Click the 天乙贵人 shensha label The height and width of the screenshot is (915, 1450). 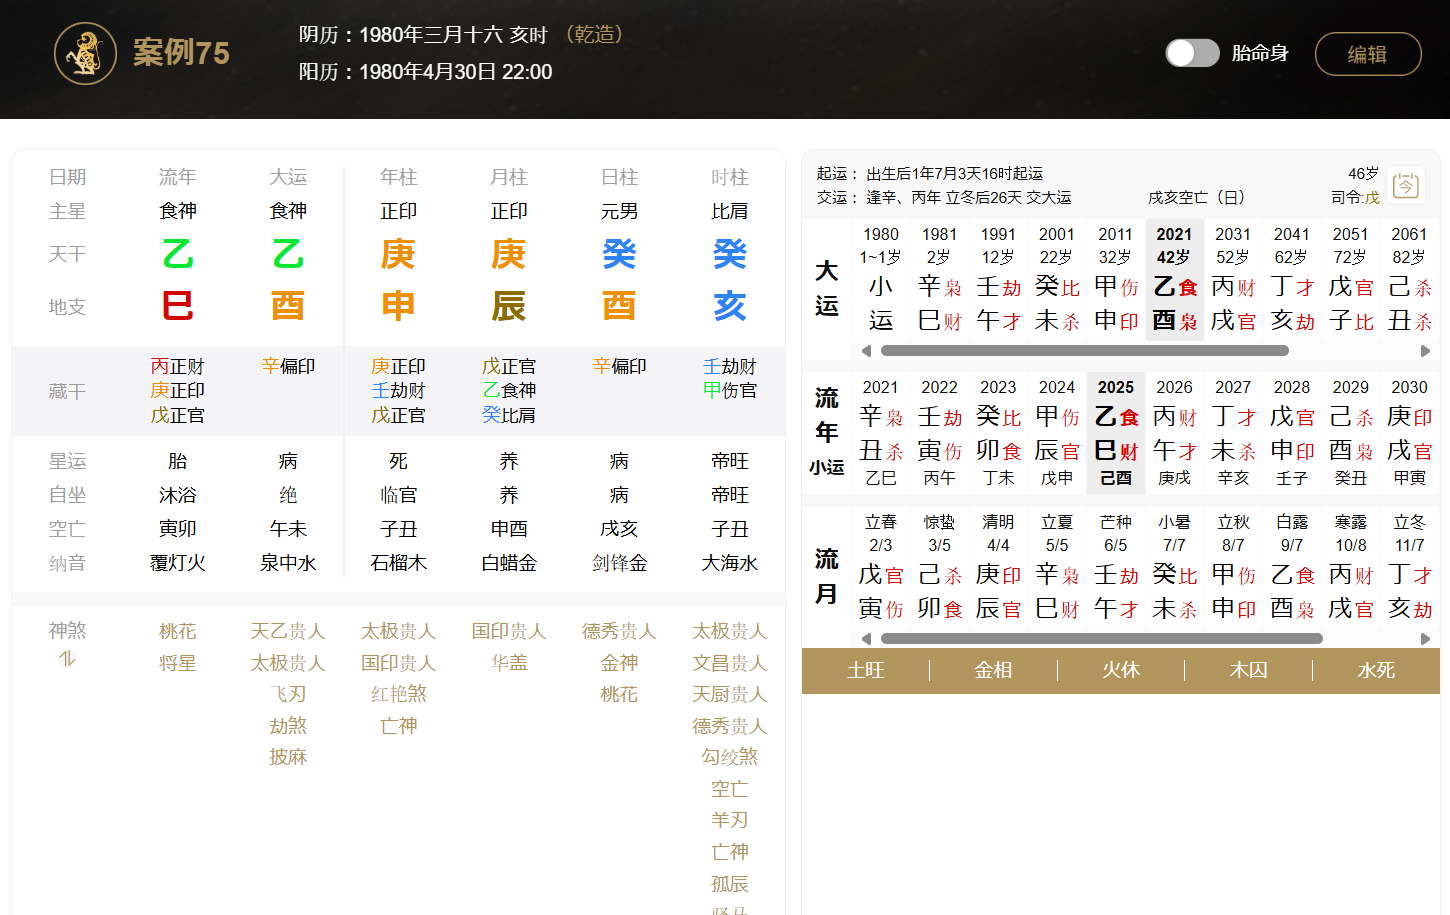[288, 632]
